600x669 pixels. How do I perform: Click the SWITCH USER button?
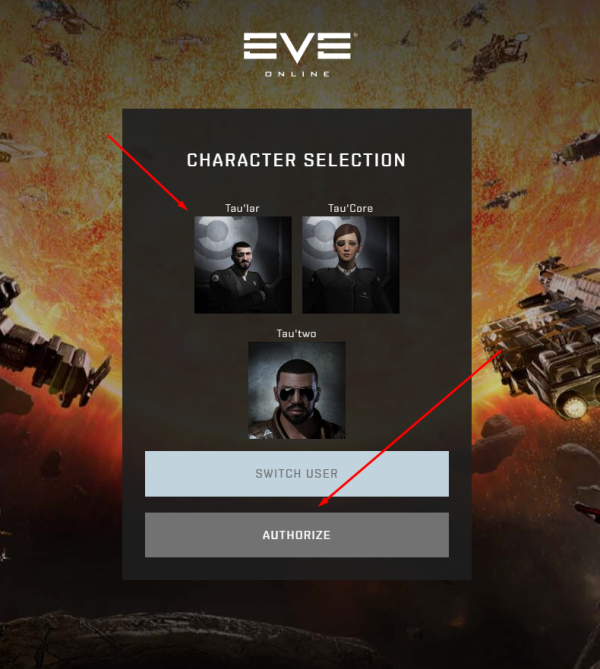coord(297,474)
